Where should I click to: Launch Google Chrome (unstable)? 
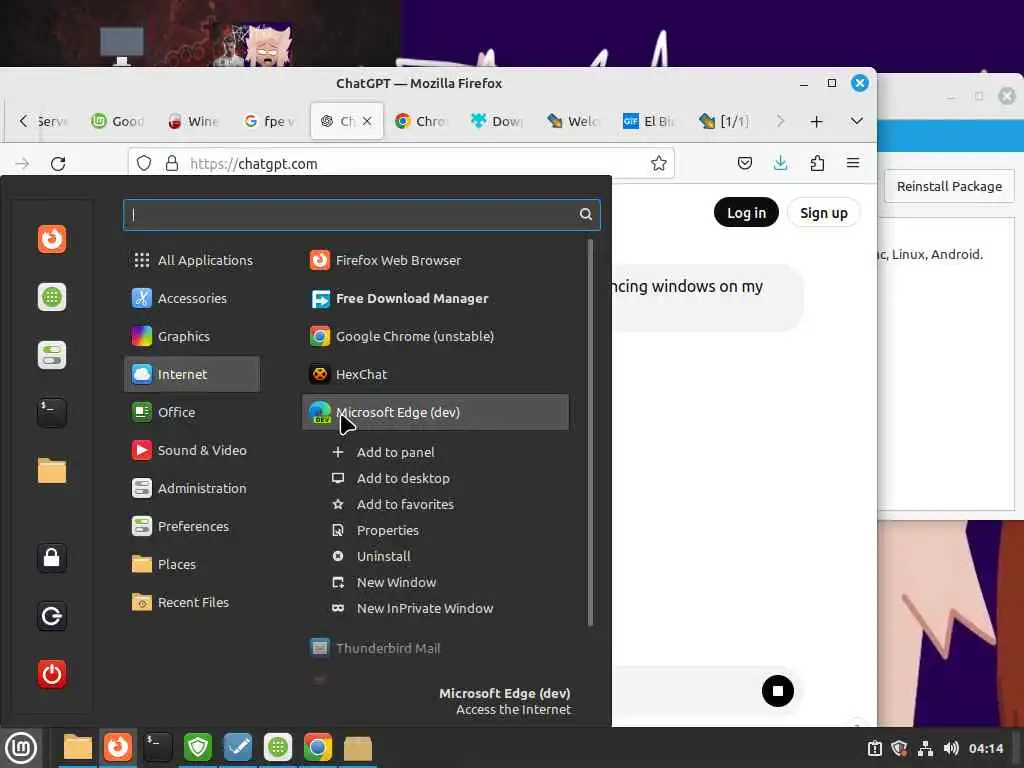(x=435, y=336)
